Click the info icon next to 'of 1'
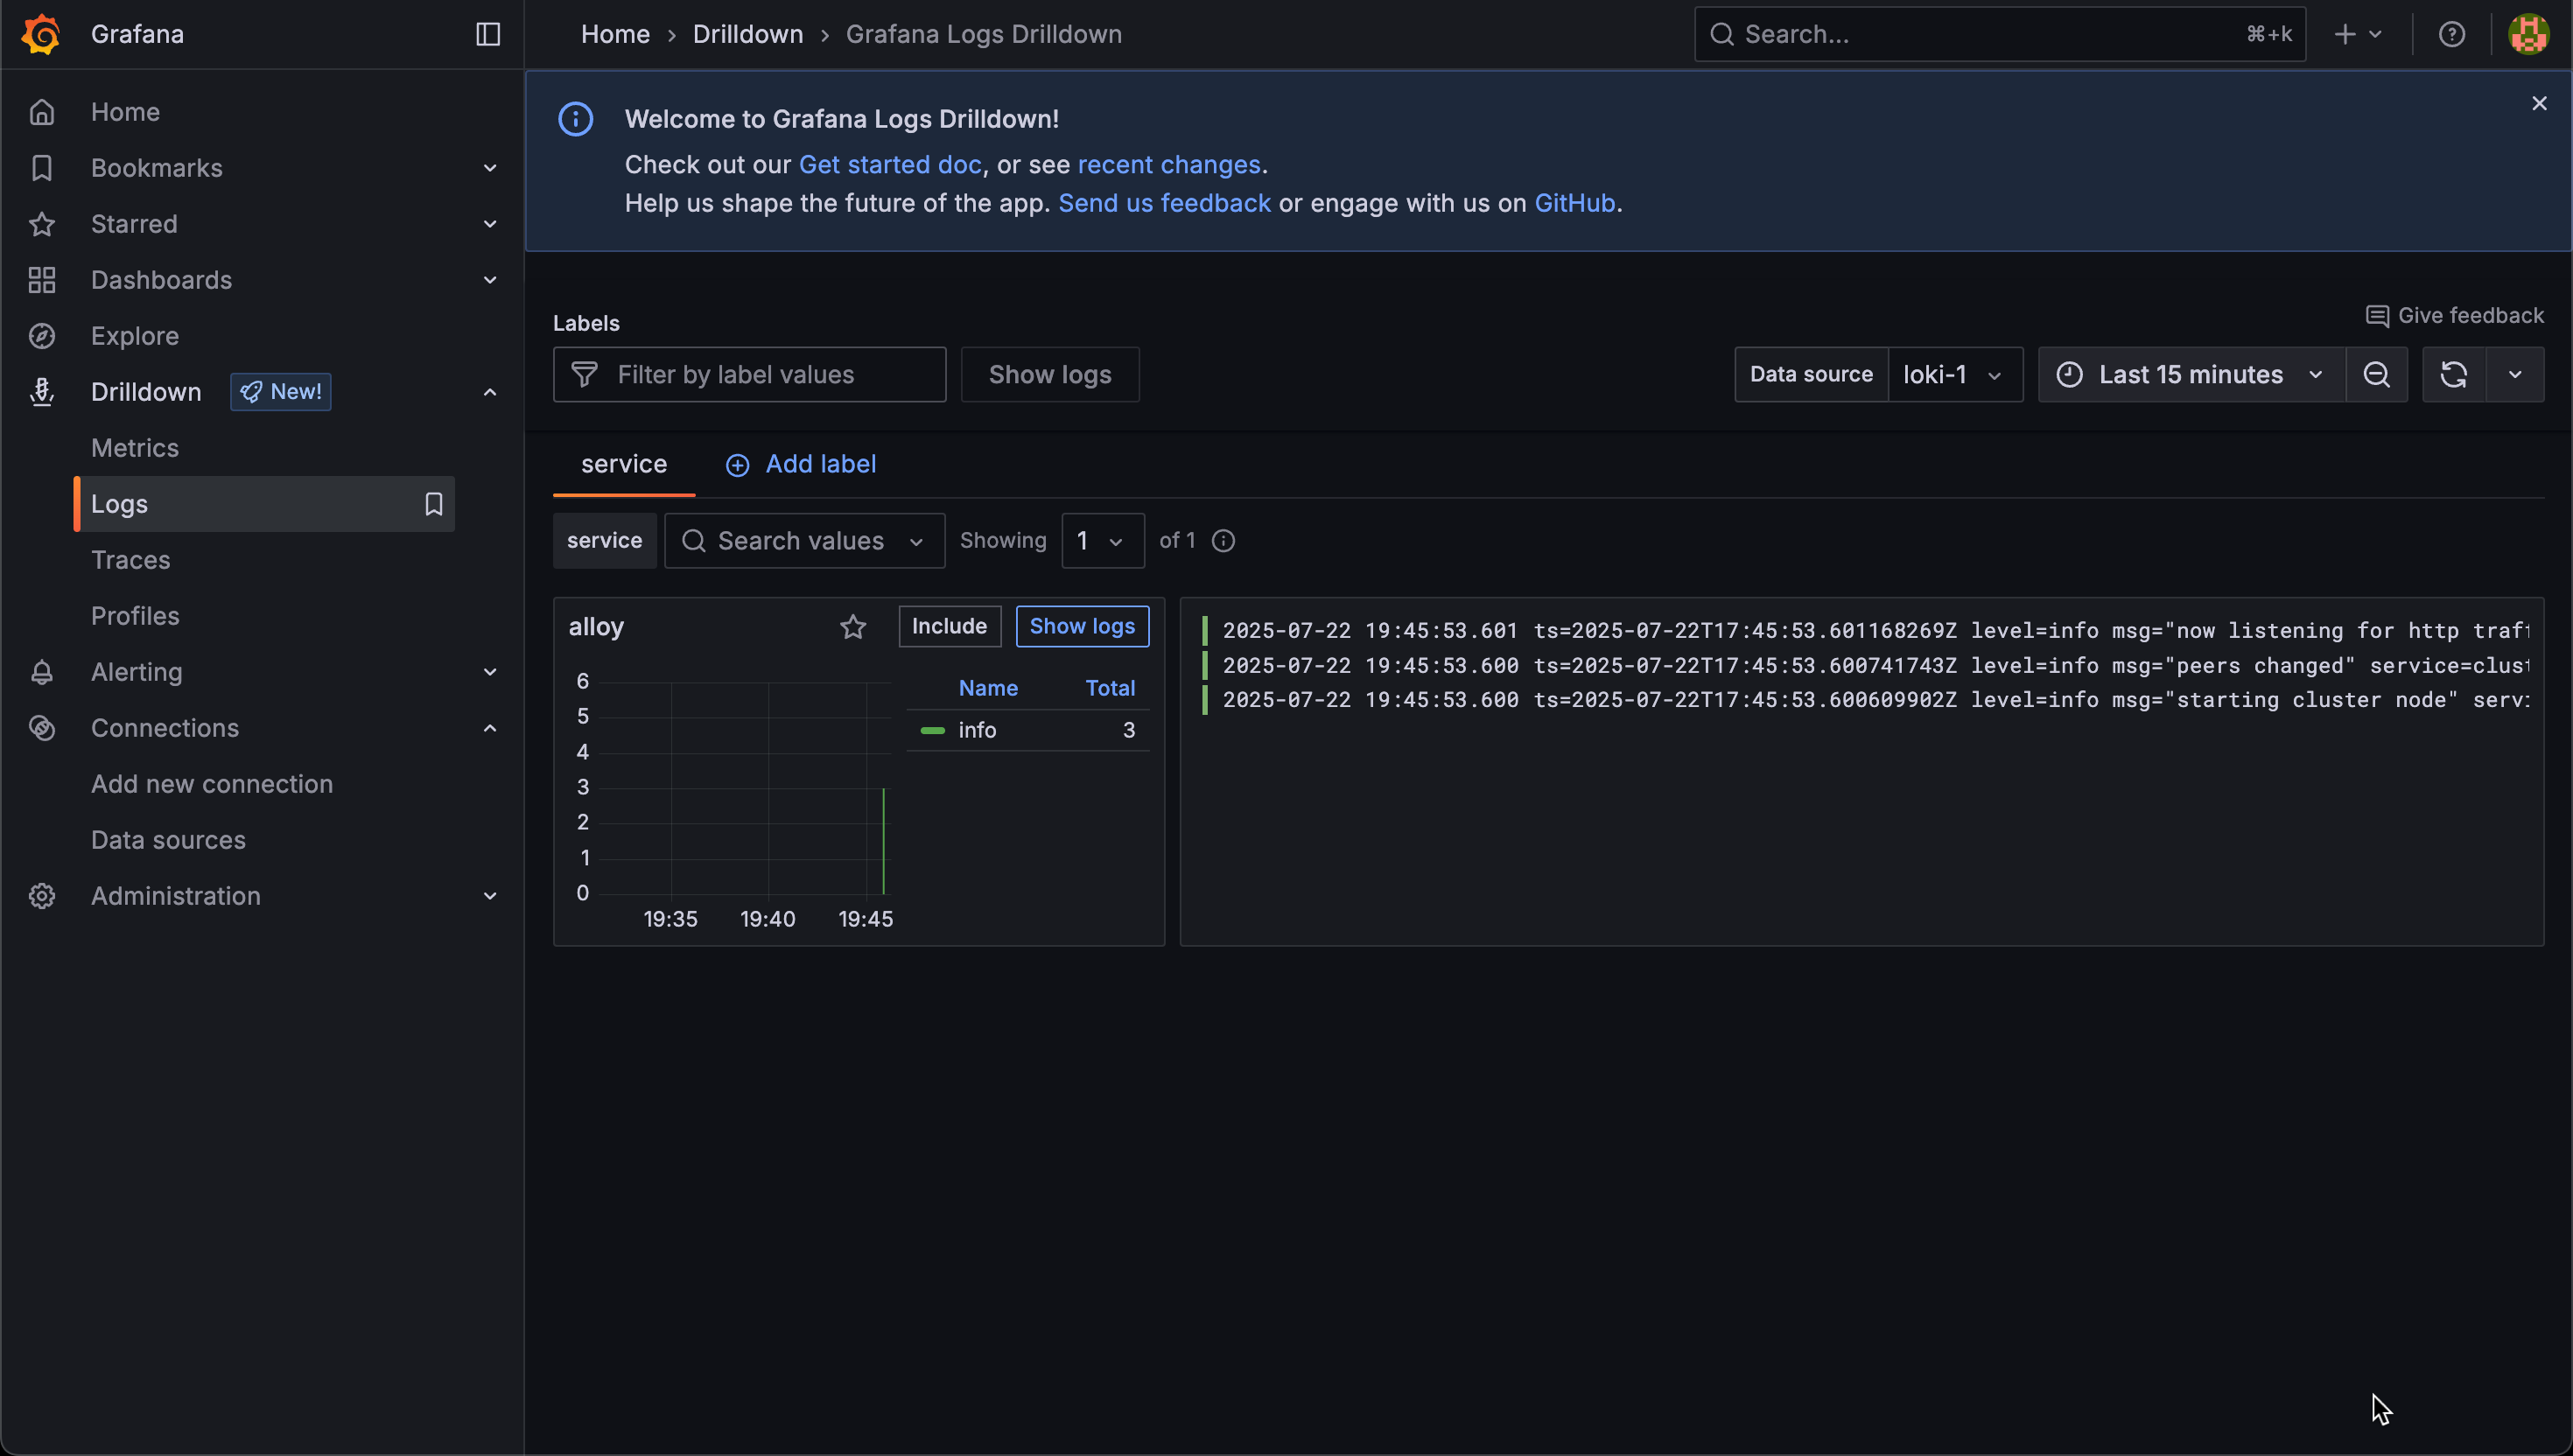 click(x=1223, y=541)
